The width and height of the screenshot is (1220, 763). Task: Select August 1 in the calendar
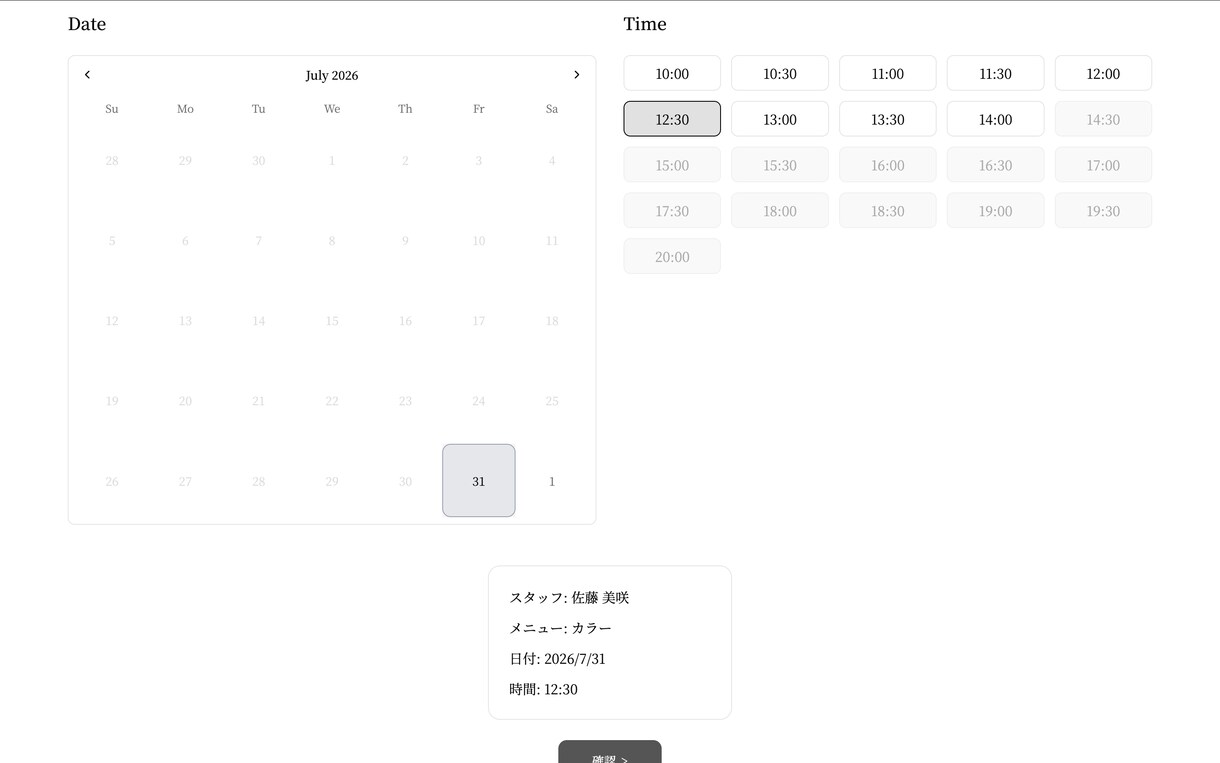pos(552,481)
